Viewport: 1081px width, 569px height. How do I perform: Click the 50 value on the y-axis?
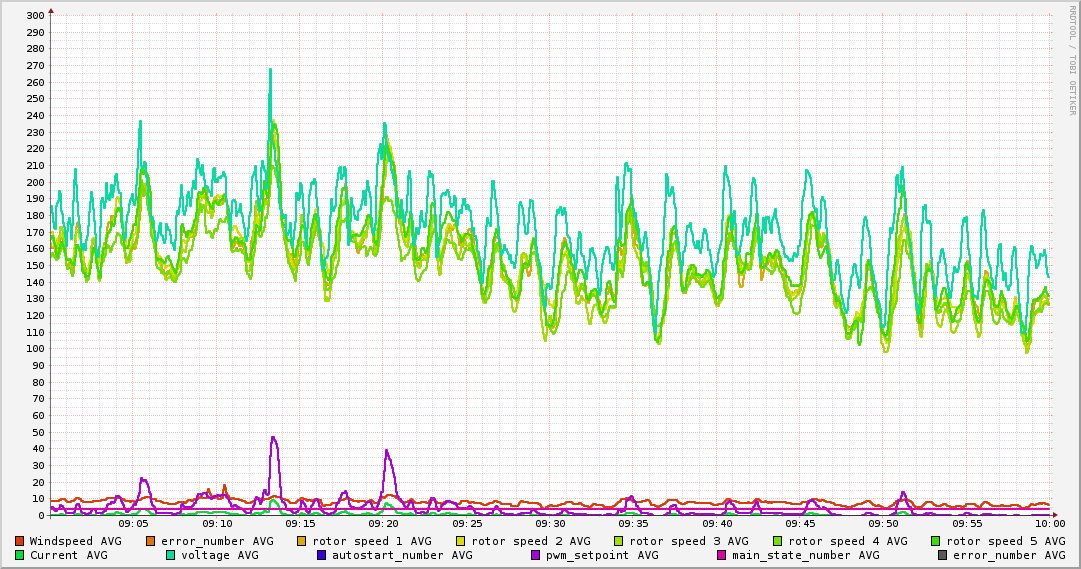click(39, 432)
